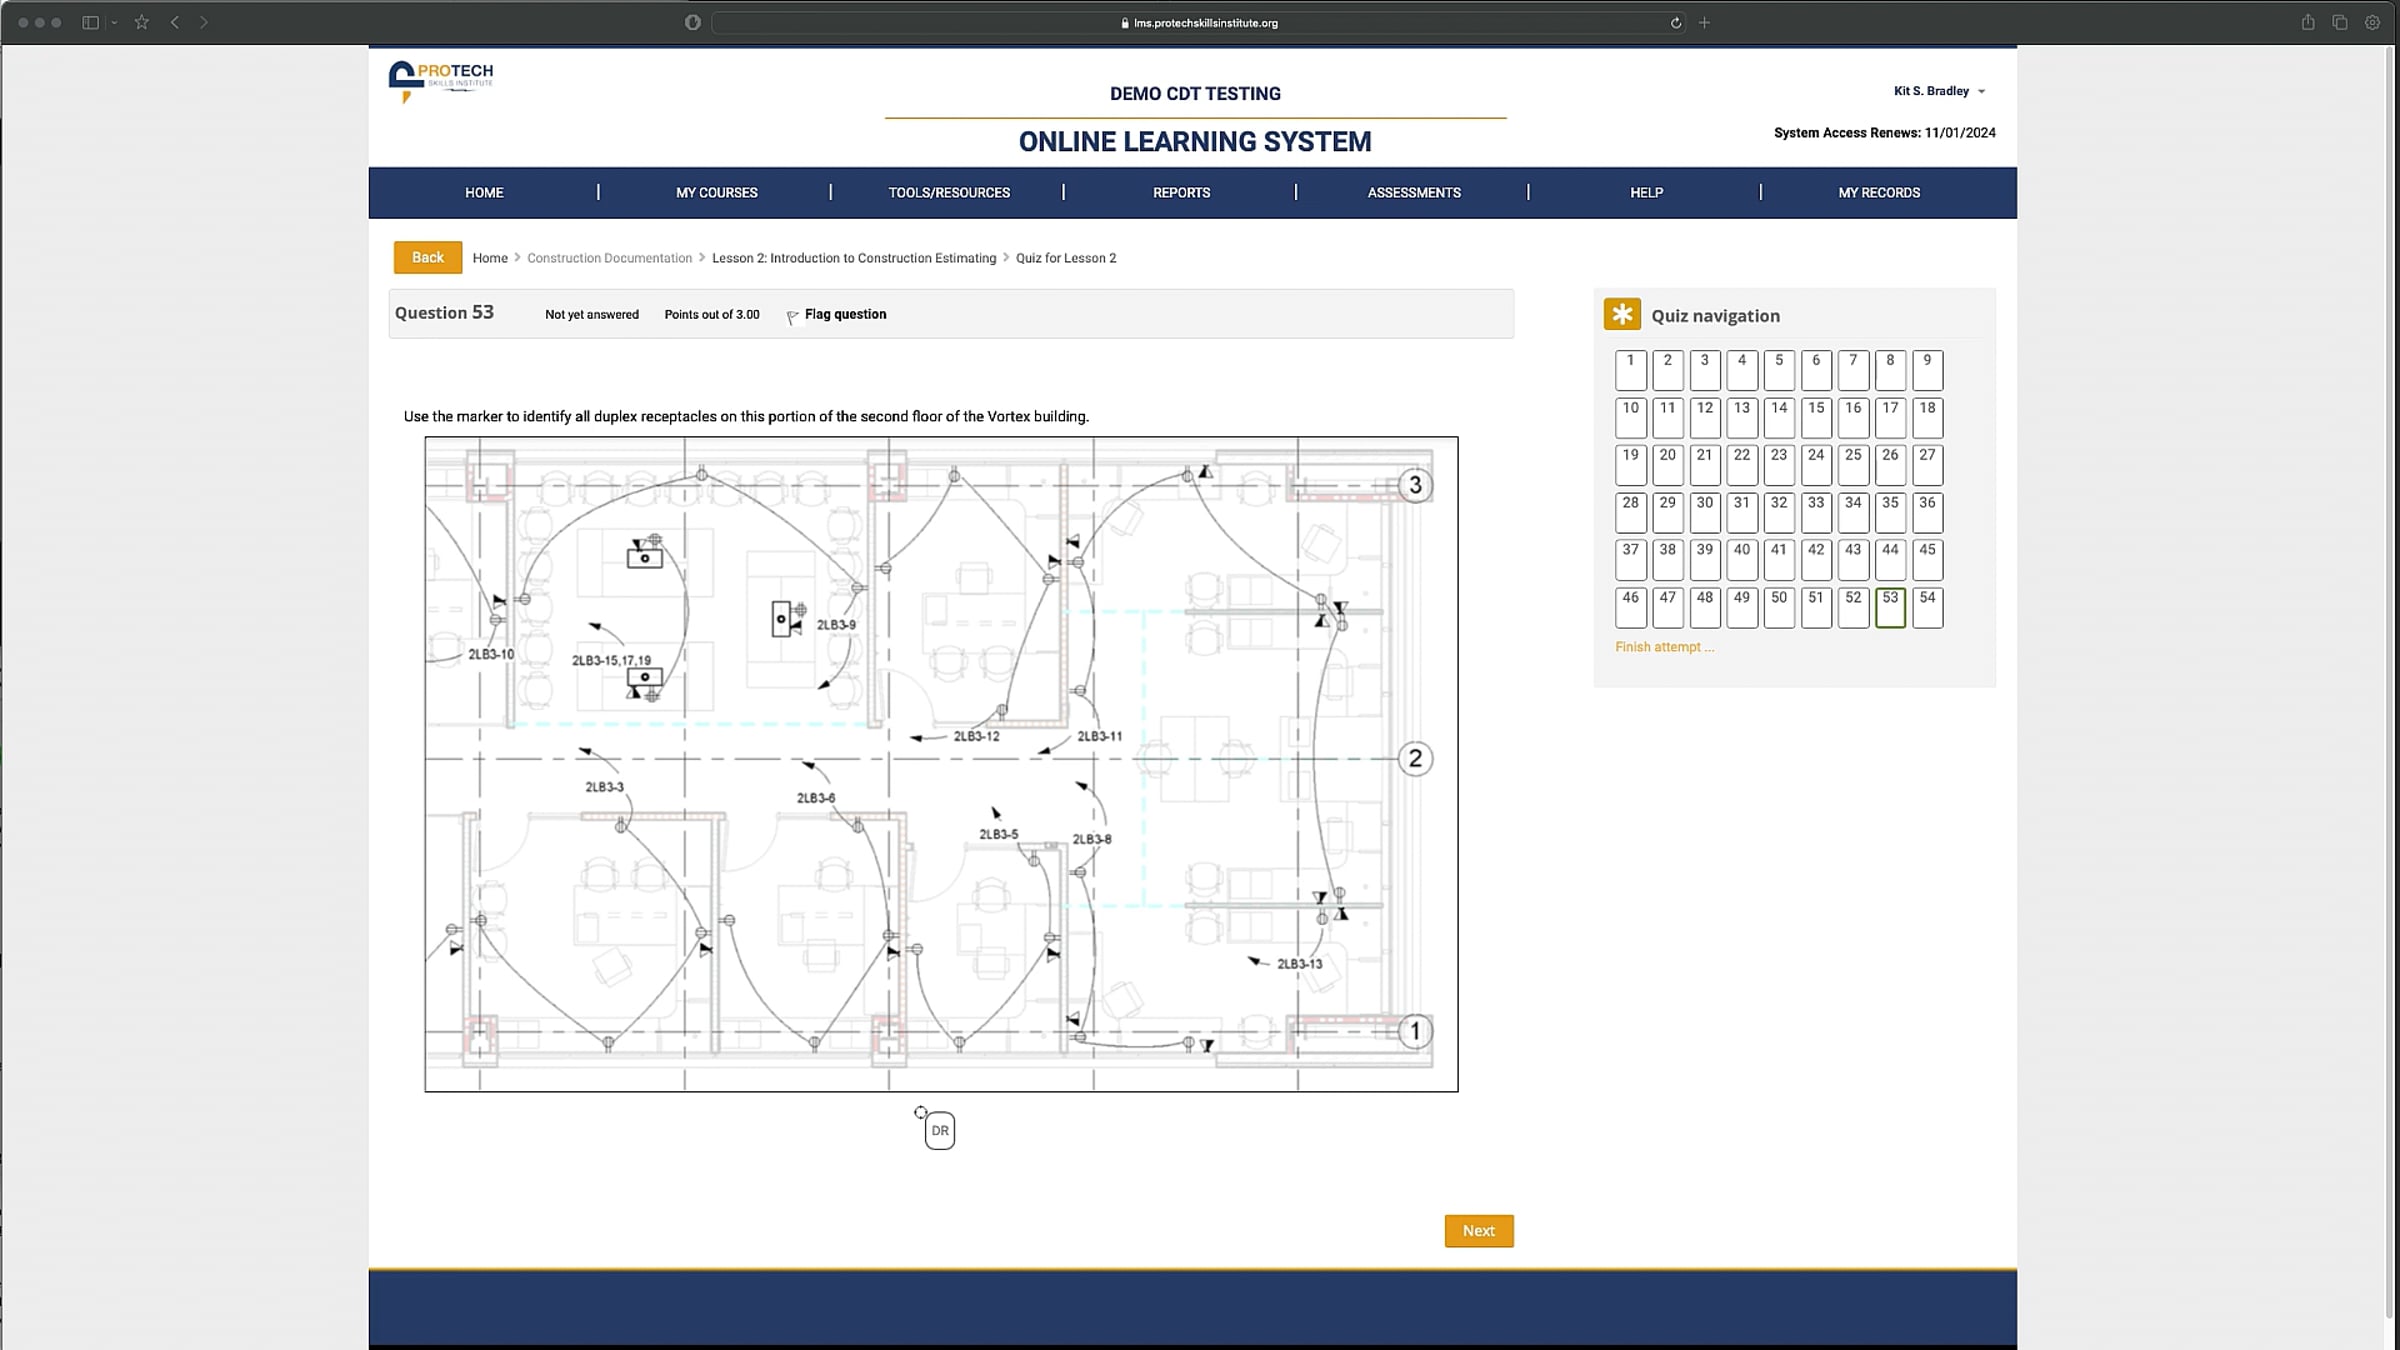Screen dimensions: 2400x1350
Task: Open the Assessments menu item
Action: (x=1413, y=192)
